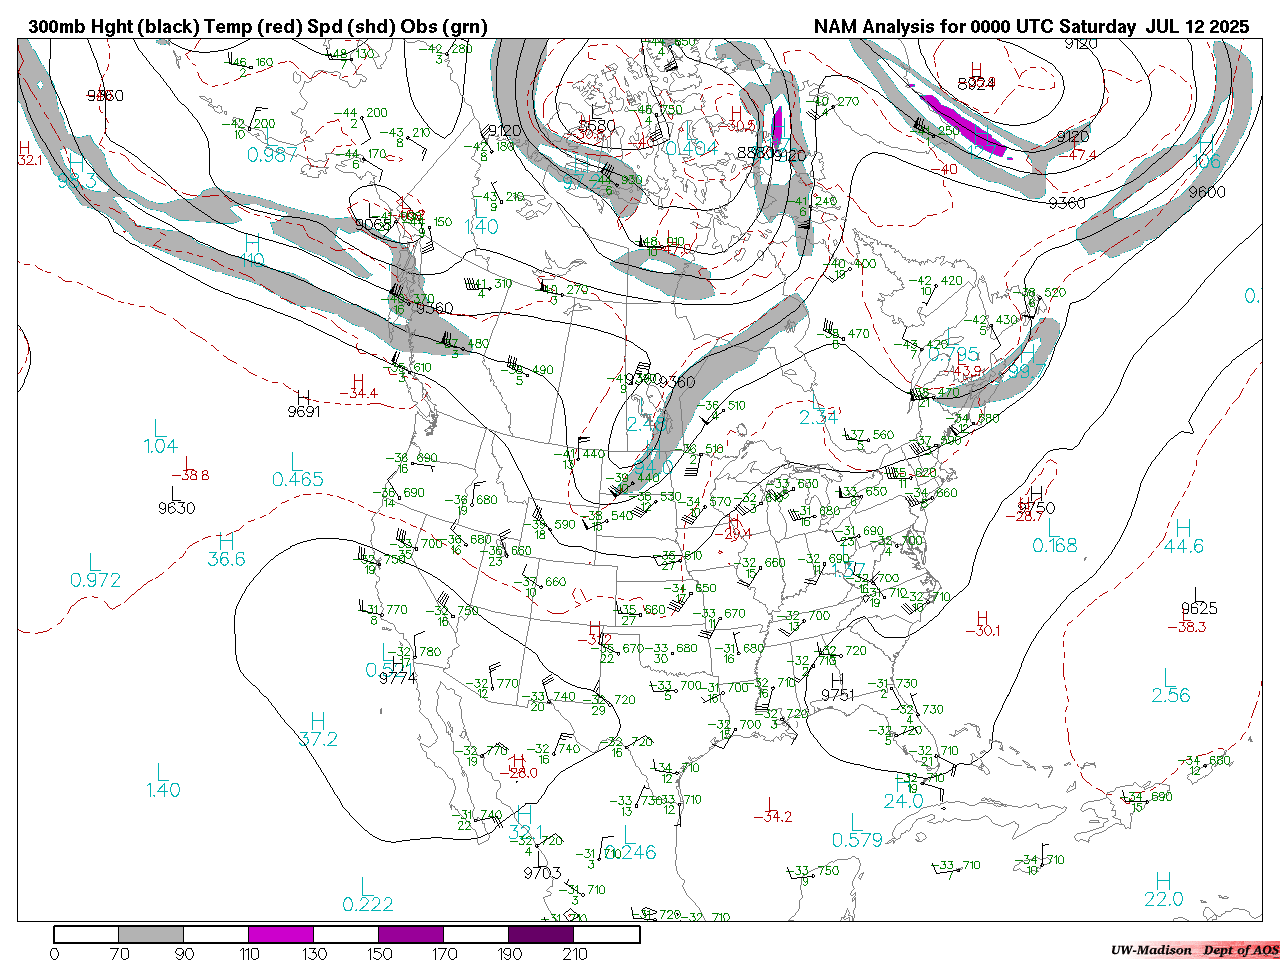Click the UW-Madison Dept of AOS credit
Image resolution: width=1280 pixels, height=960 pixels.
click(x=1194, y=949)
